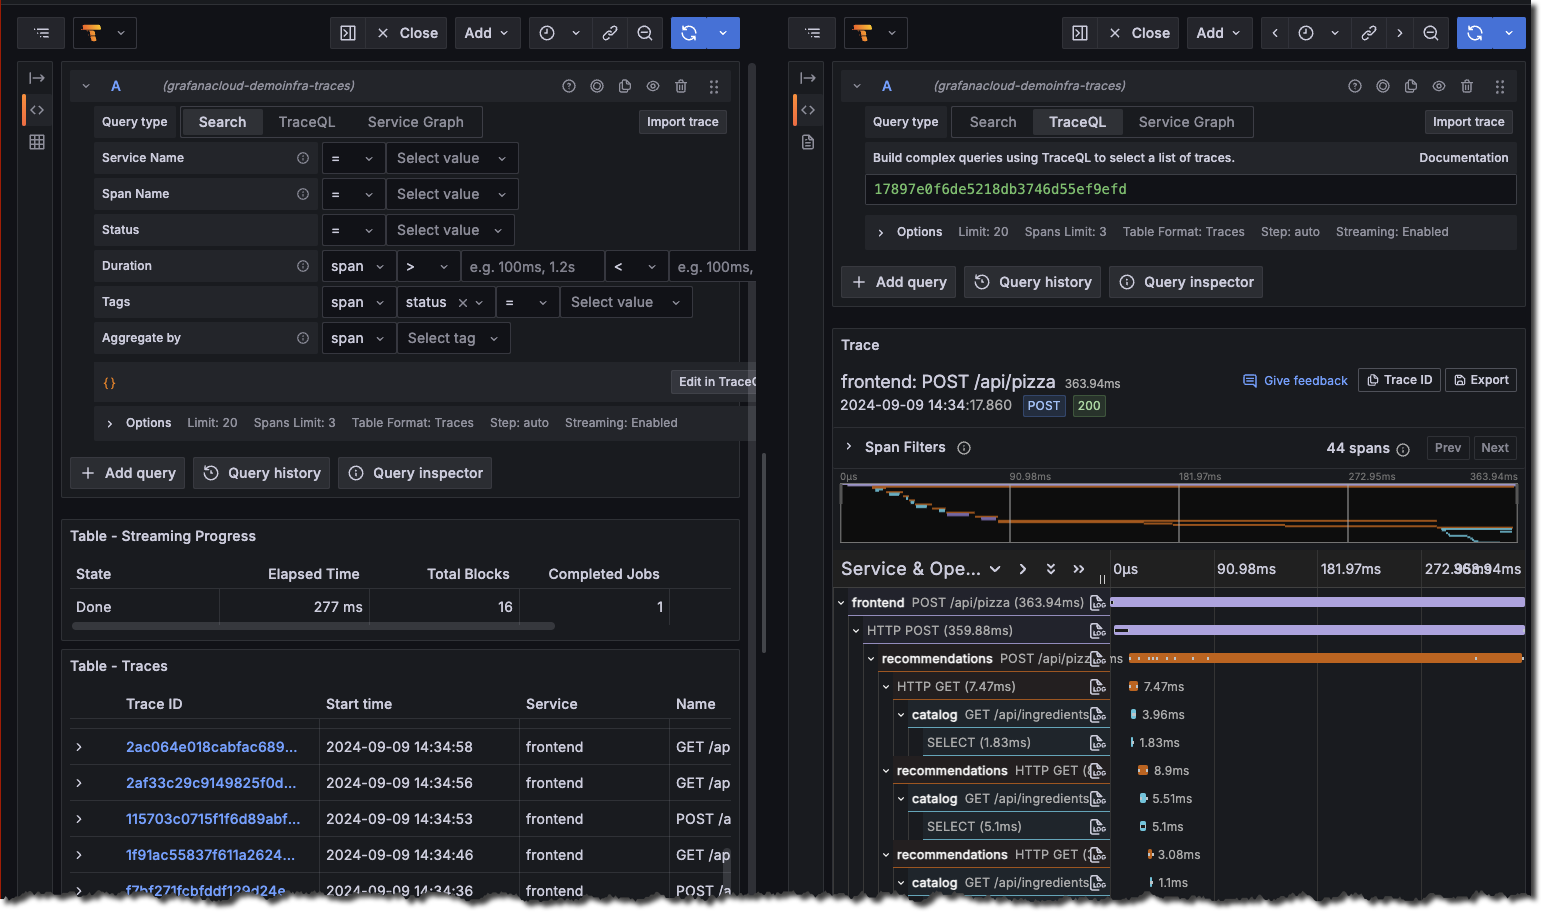Duplicate the left query with the copy icon
Screen dimensions: 1541x912
coord(625,86)
